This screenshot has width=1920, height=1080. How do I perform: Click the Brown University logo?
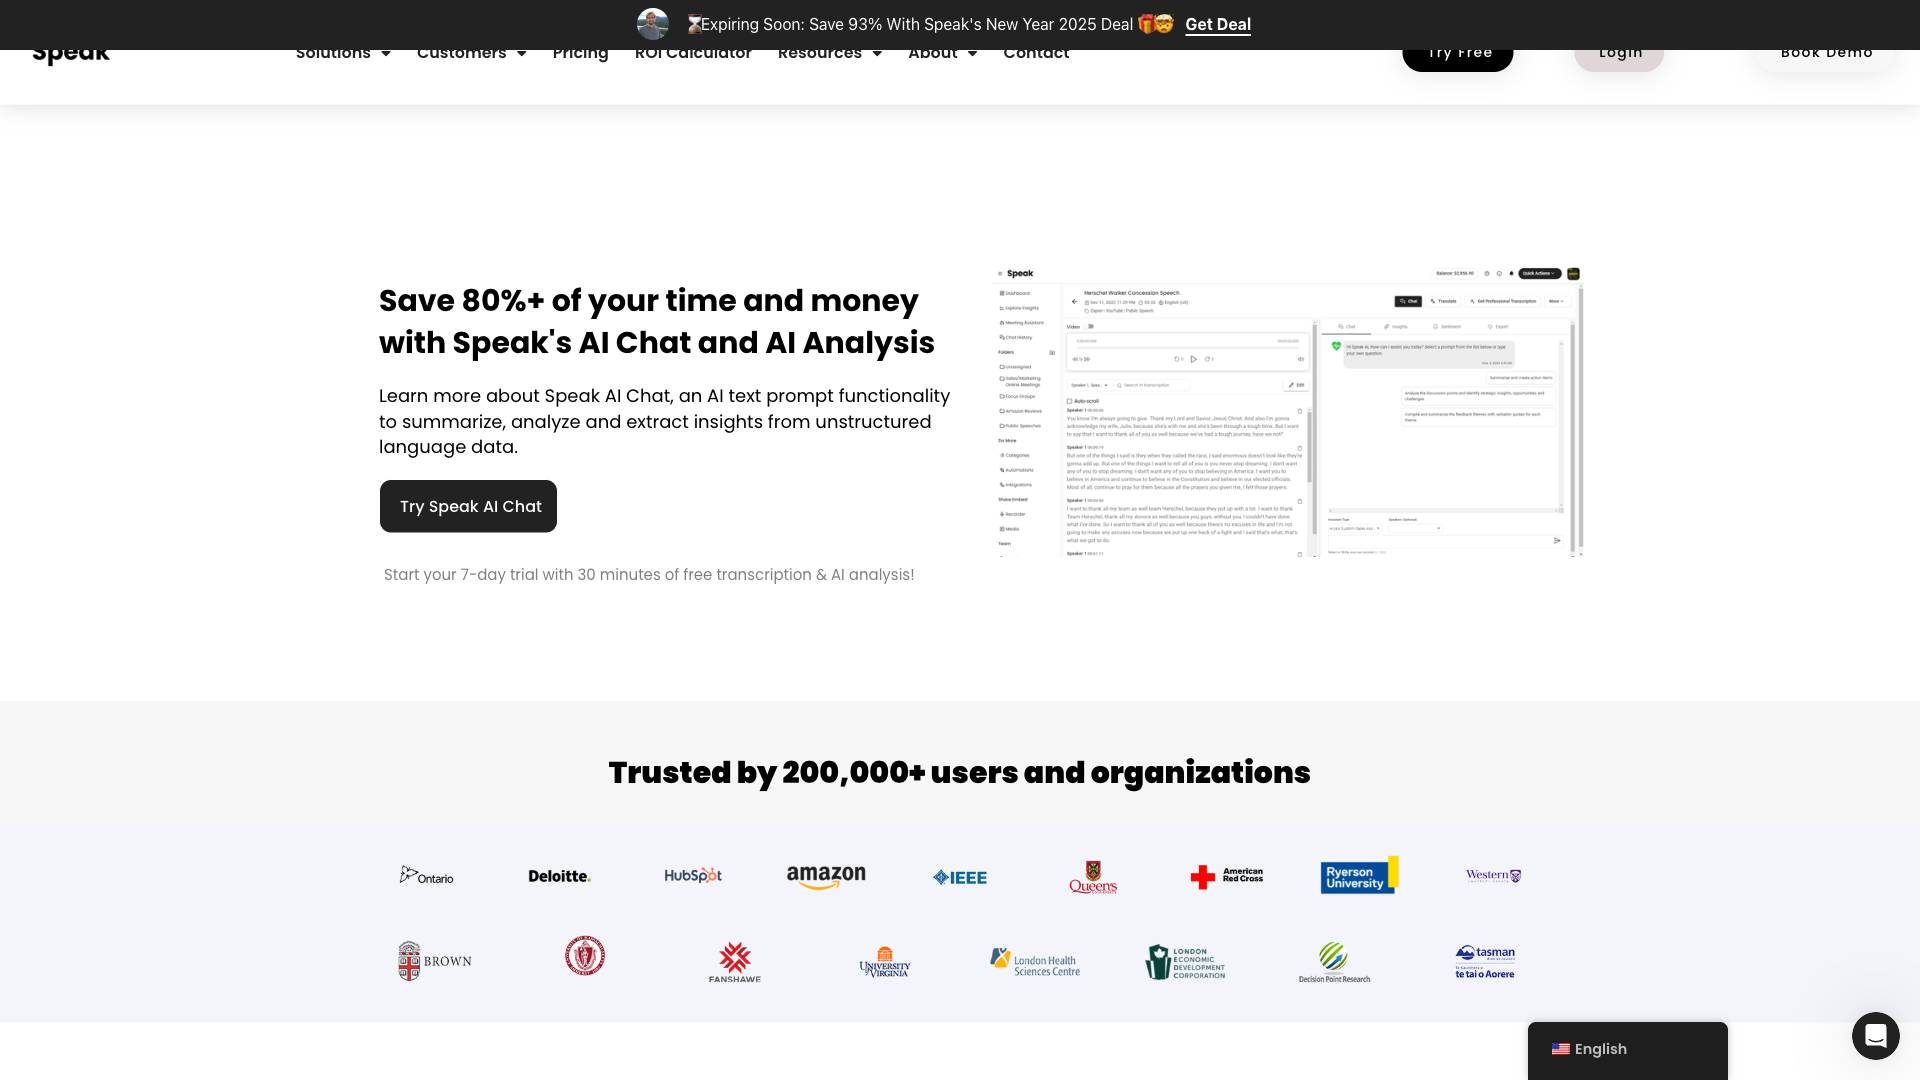434,961
